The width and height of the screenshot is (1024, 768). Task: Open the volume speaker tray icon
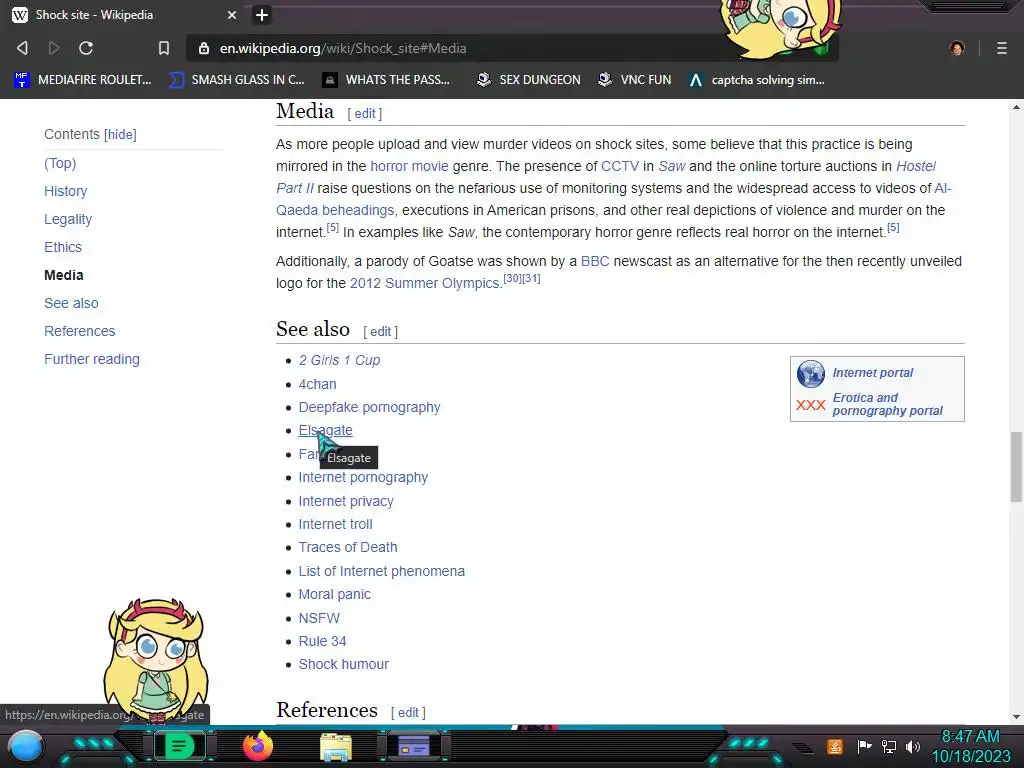[913, 746]
